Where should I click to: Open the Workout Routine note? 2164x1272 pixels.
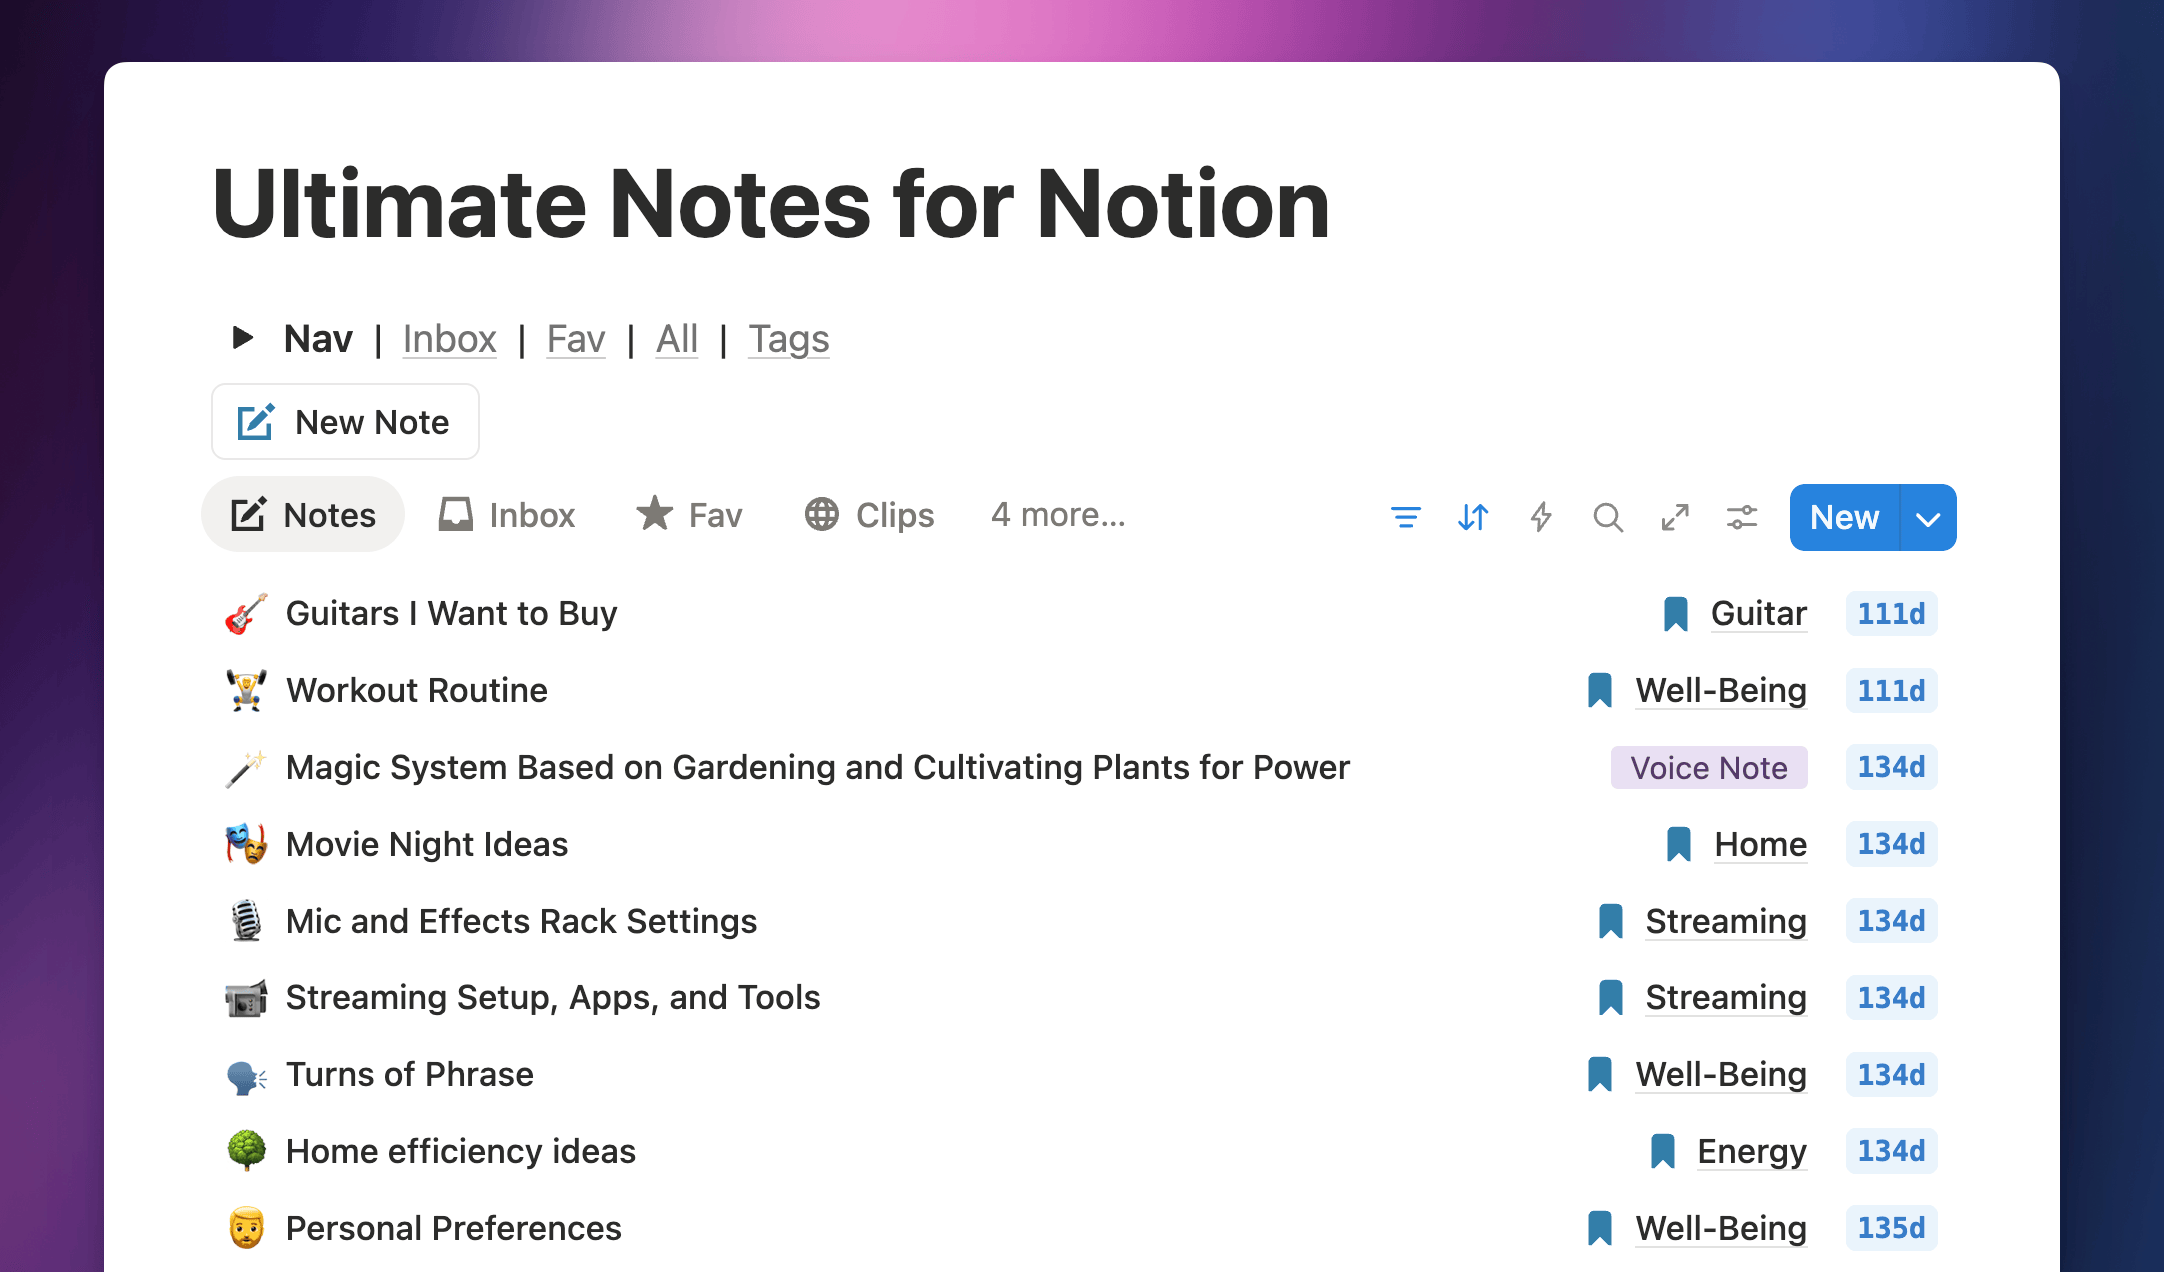(416, 691)
